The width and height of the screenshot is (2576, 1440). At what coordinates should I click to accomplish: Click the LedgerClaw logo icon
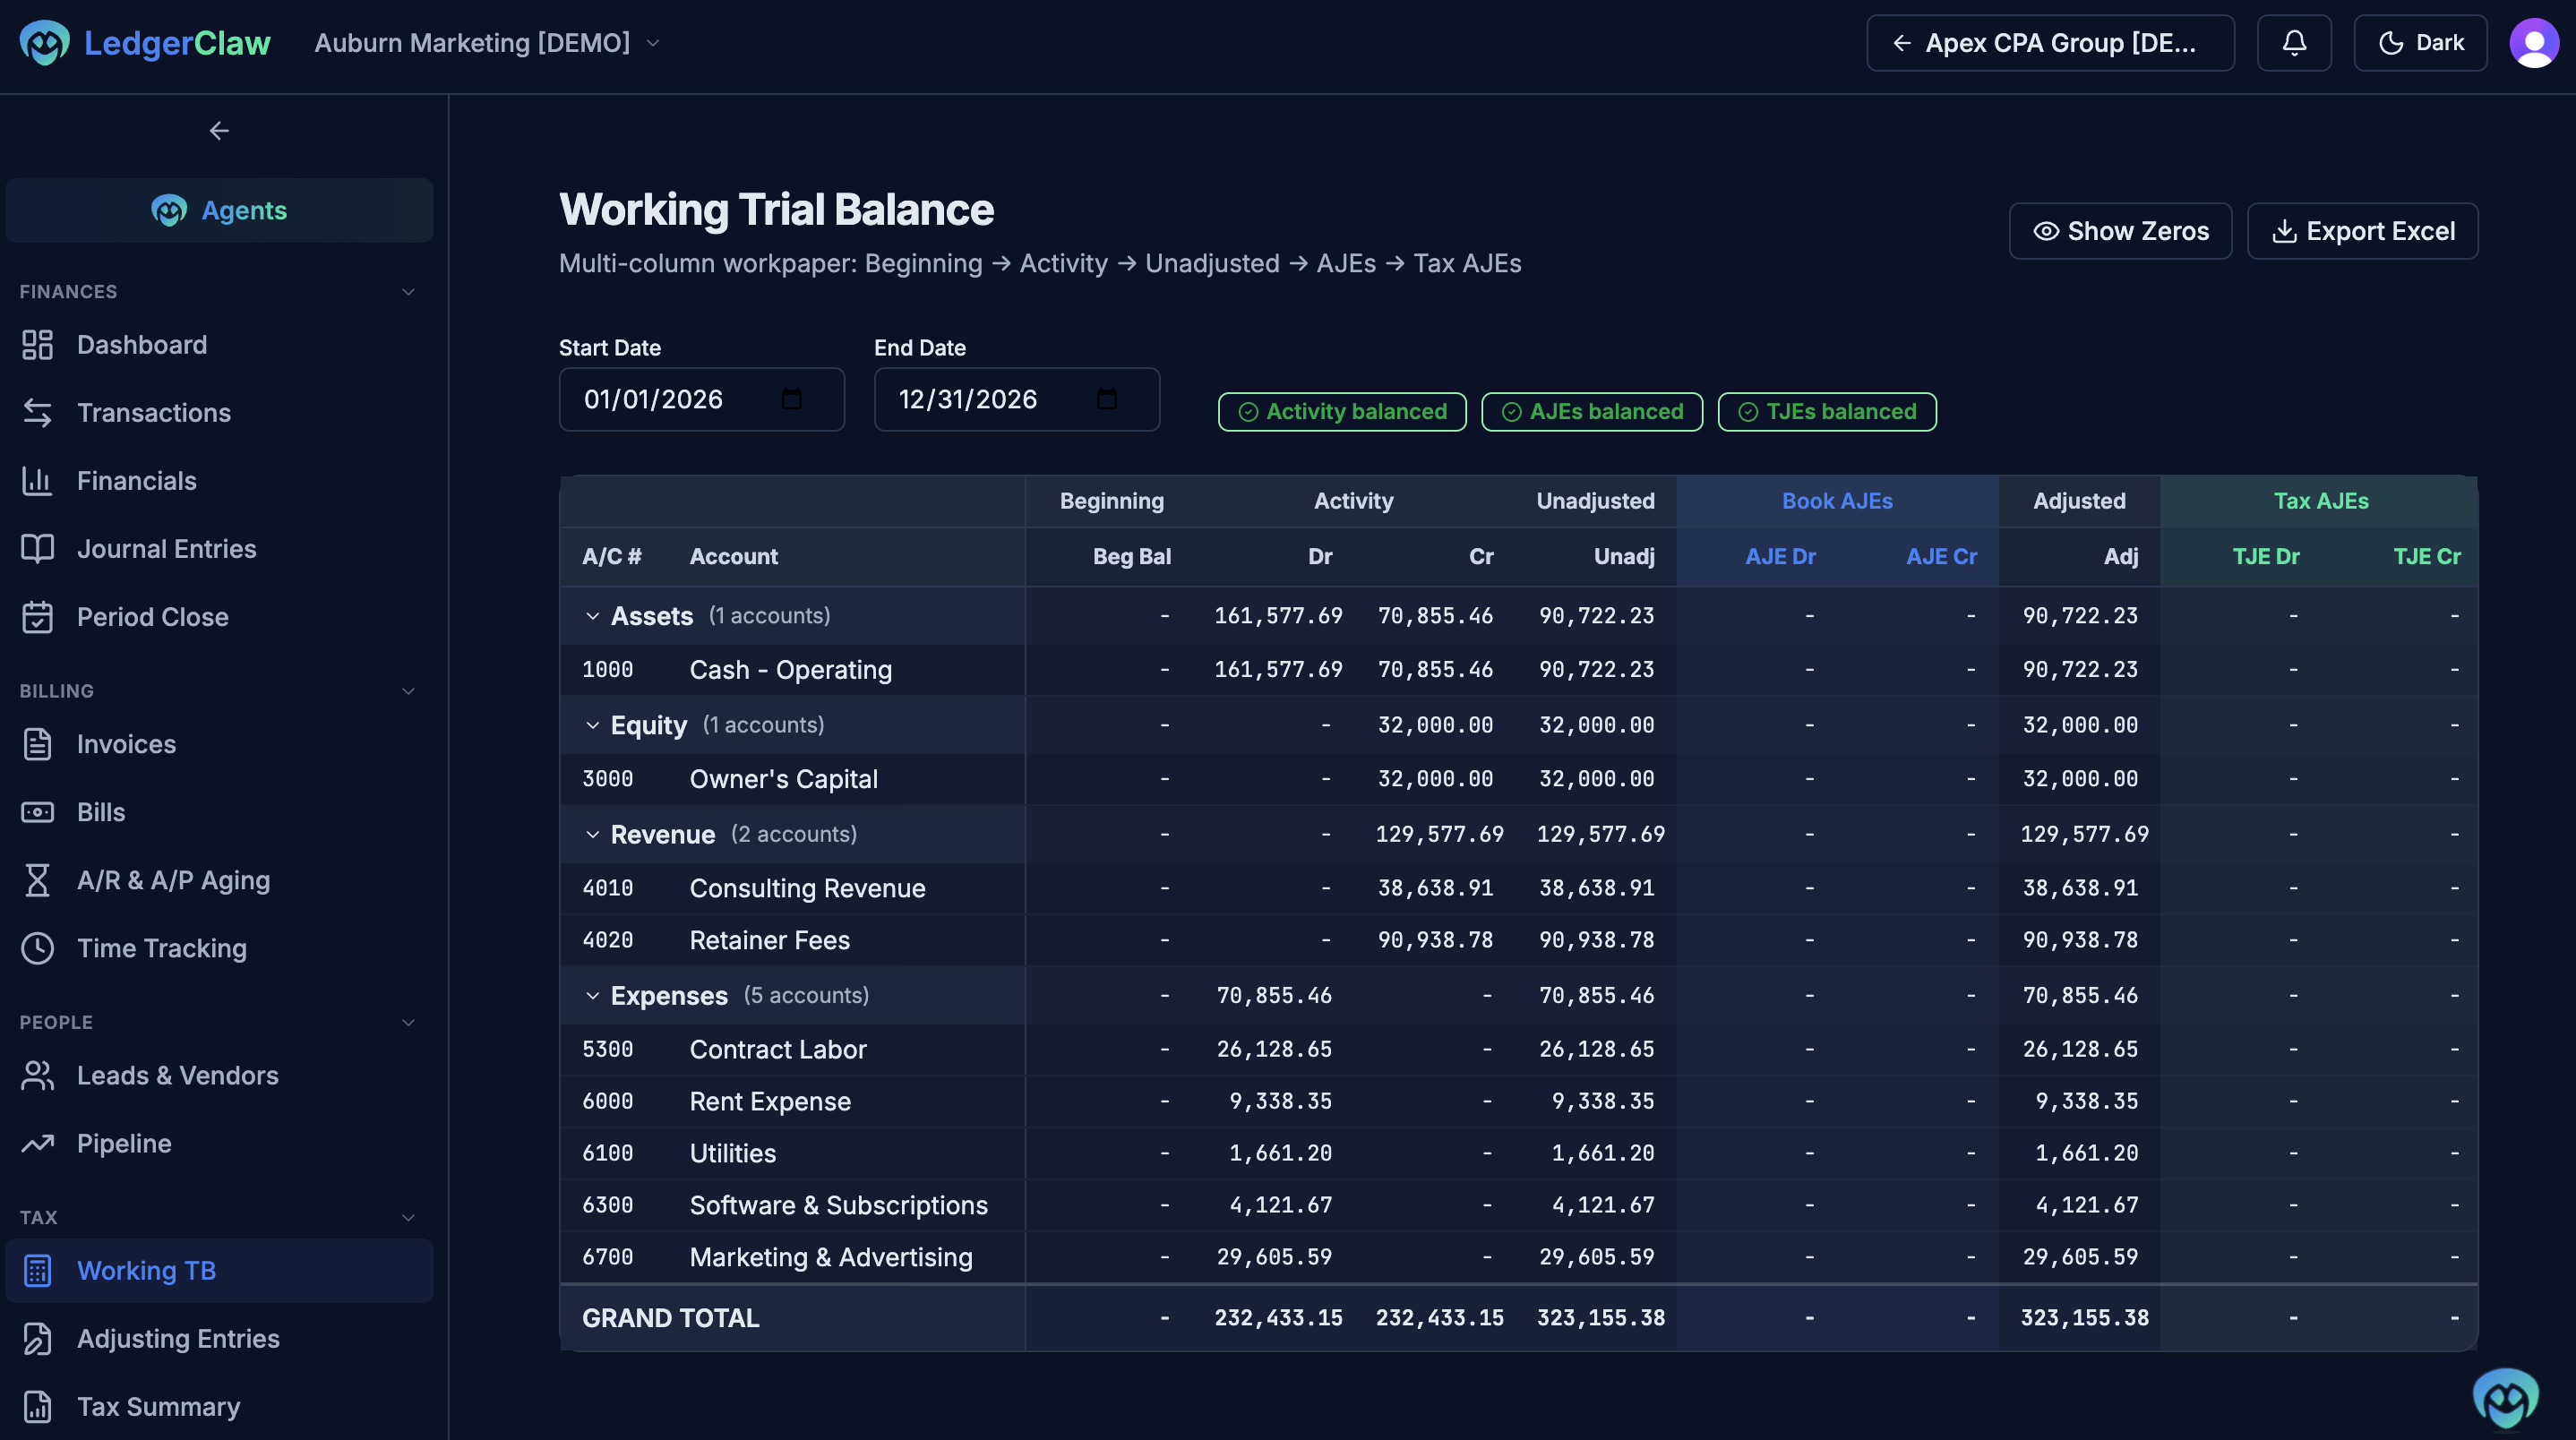(44, 43)
